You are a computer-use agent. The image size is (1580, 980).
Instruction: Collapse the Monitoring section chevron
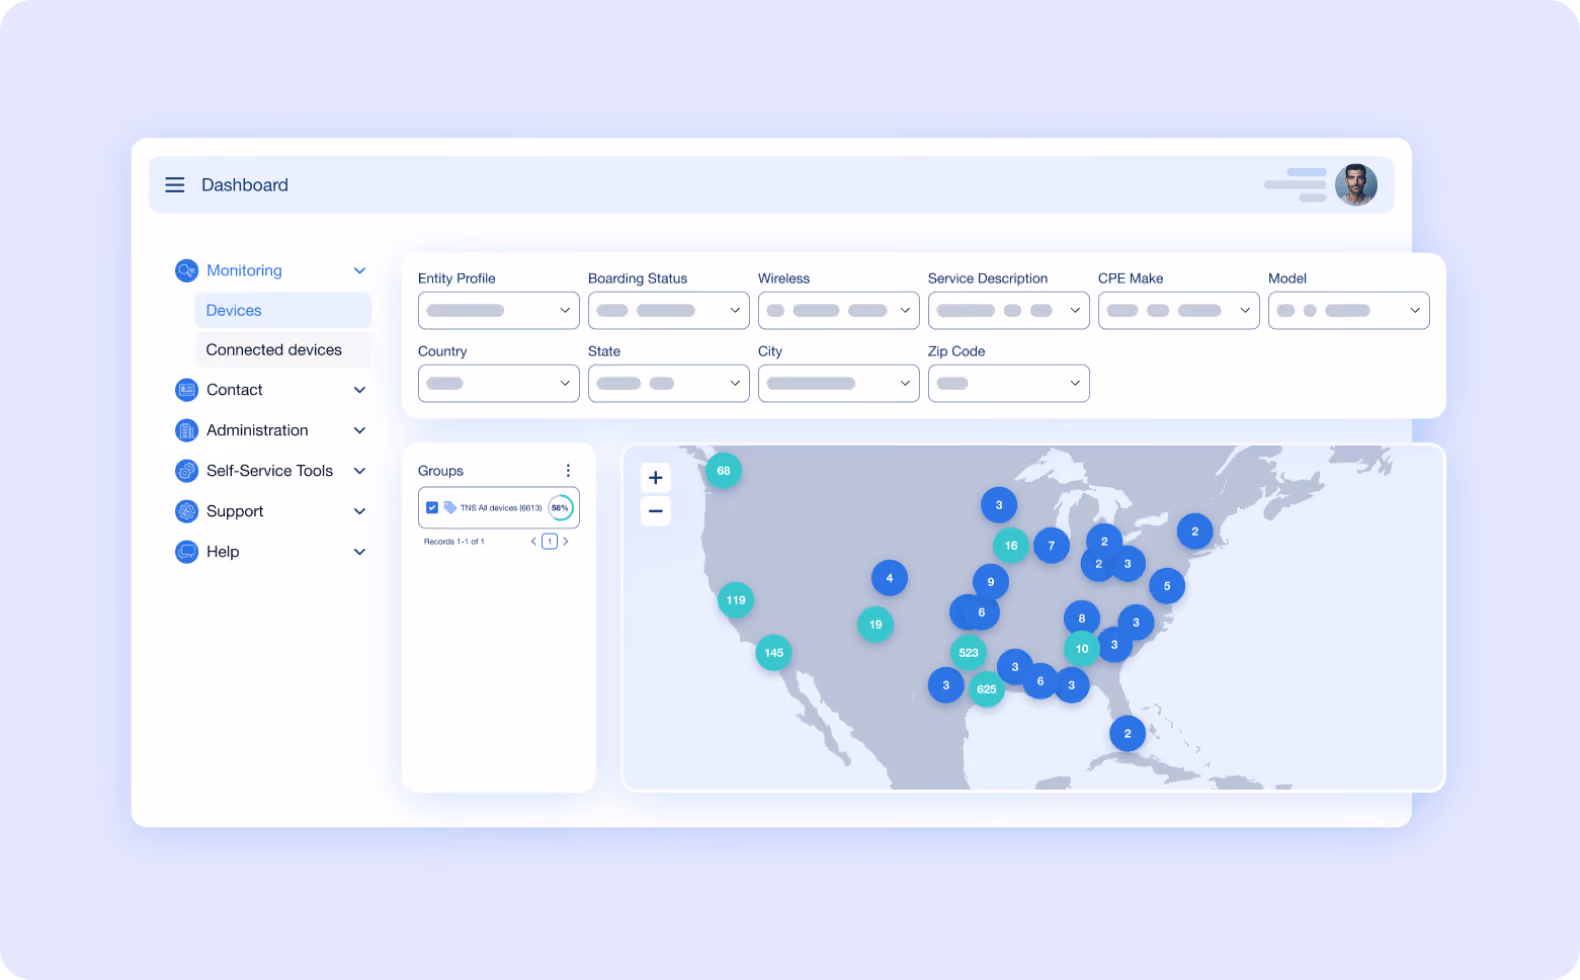click(360, 271)
